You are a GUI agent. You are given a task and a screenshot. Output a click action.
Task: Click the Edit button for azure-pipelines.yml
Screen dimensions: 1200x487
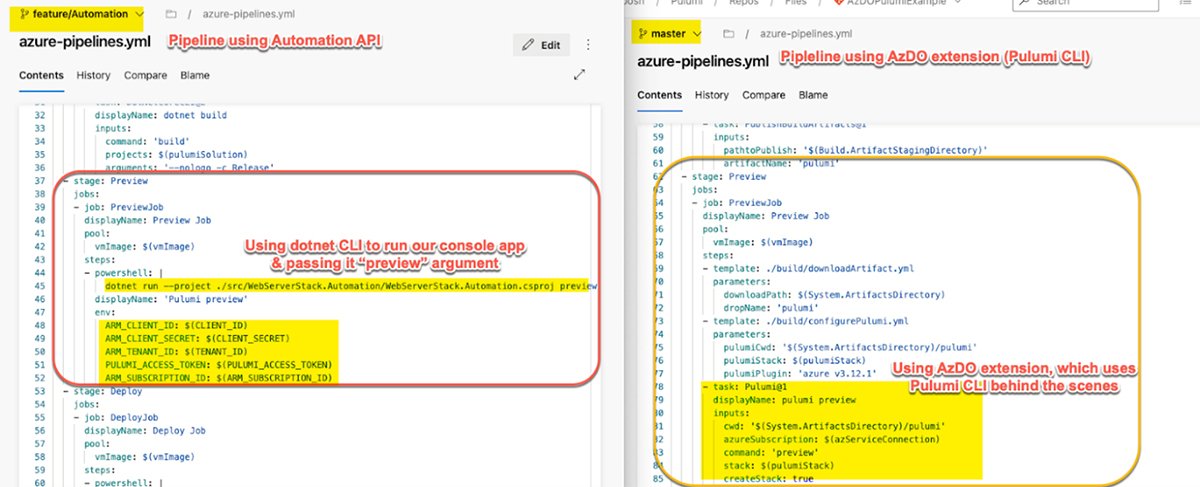pyautogui.click(x=541, y=45)
